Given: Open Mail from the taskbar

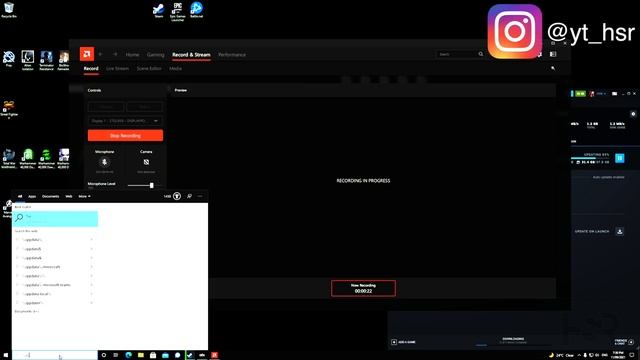Looking at the screenshot, I should (x=165, y=355).
